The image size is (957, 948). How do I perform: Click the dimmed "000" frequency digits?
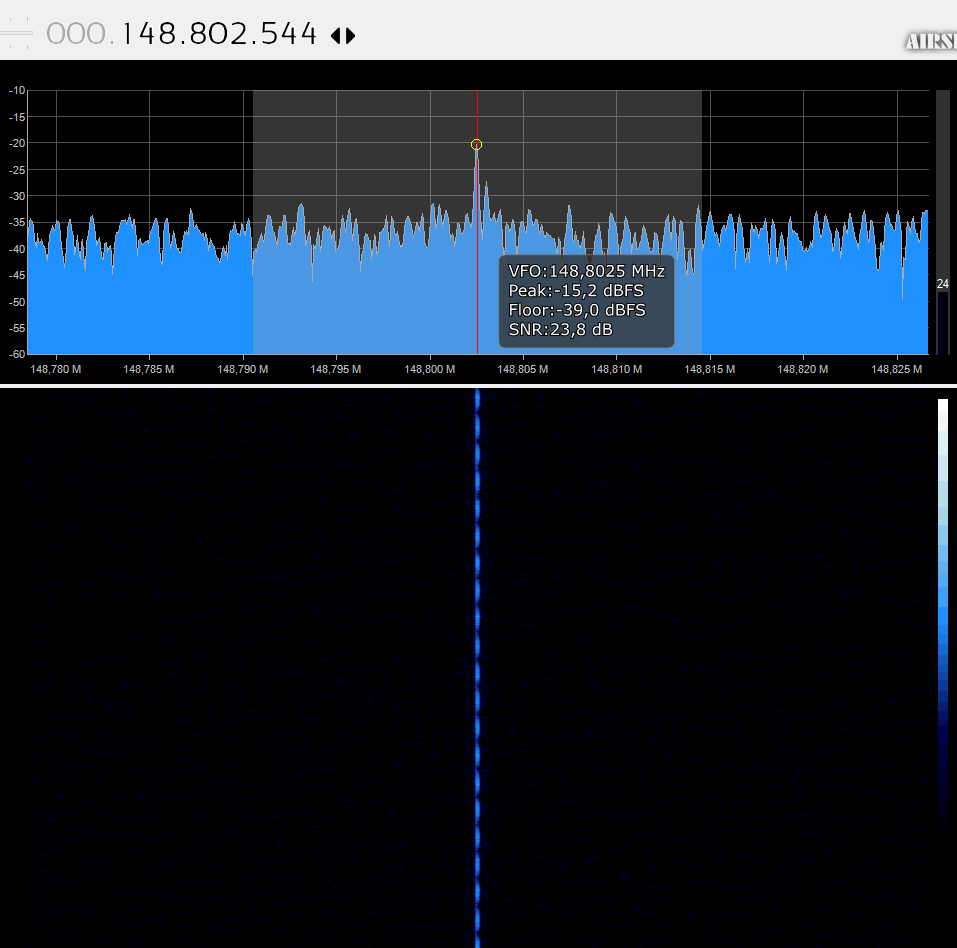pyautogui.click(x=76, y=34)
